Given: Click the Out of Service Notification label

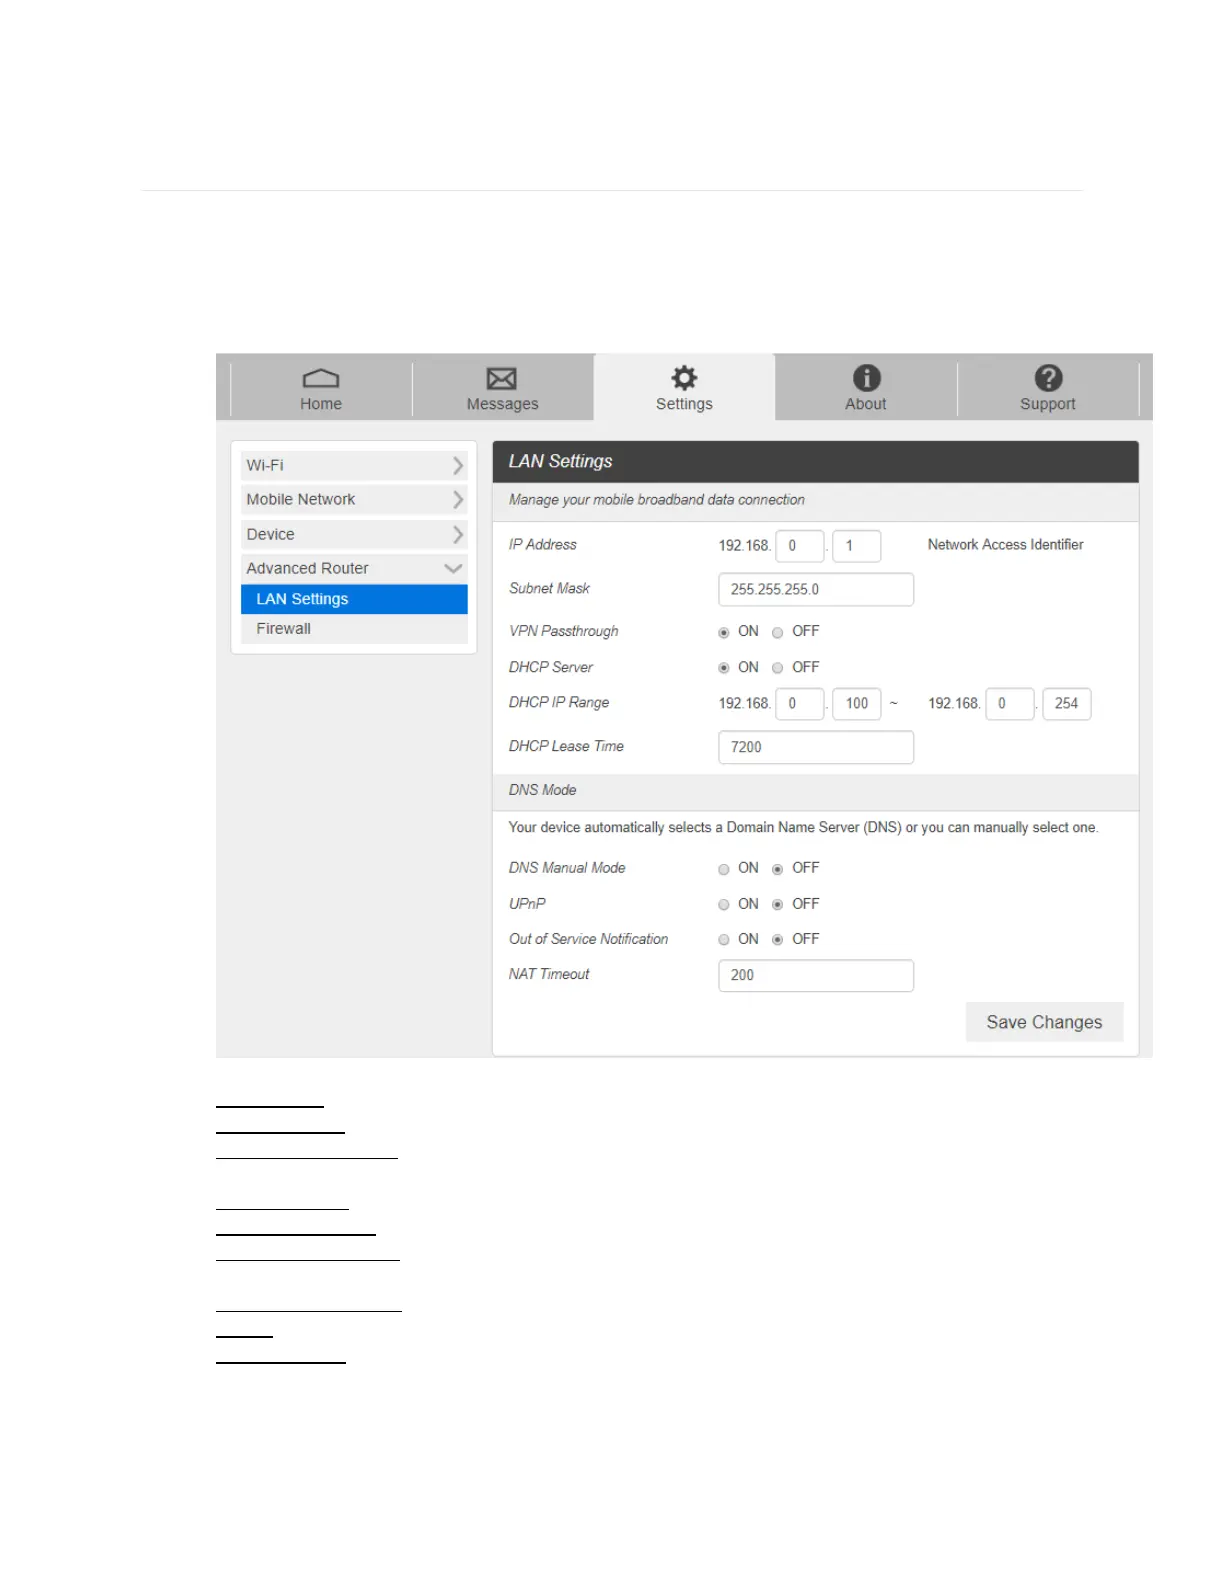Looking at the screenshot, I should tap(588, 940).
